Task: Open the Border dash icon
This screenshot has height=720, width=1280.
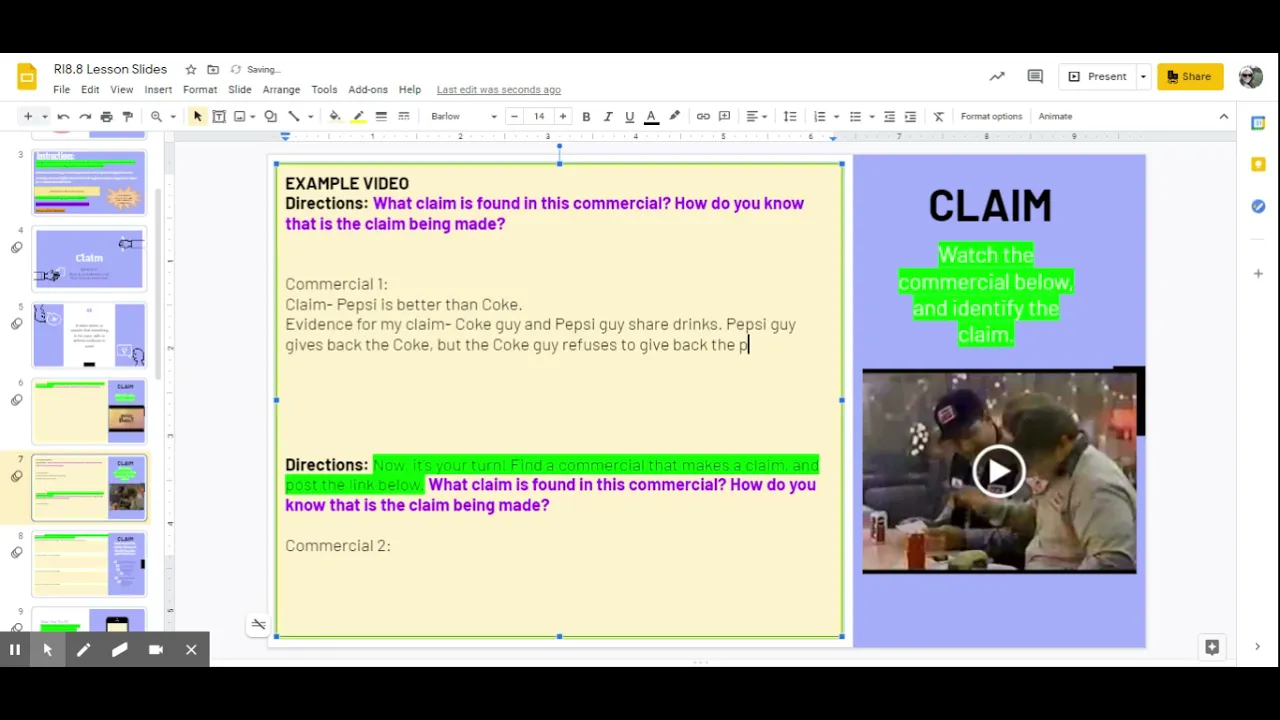Action: pos(404,117)
